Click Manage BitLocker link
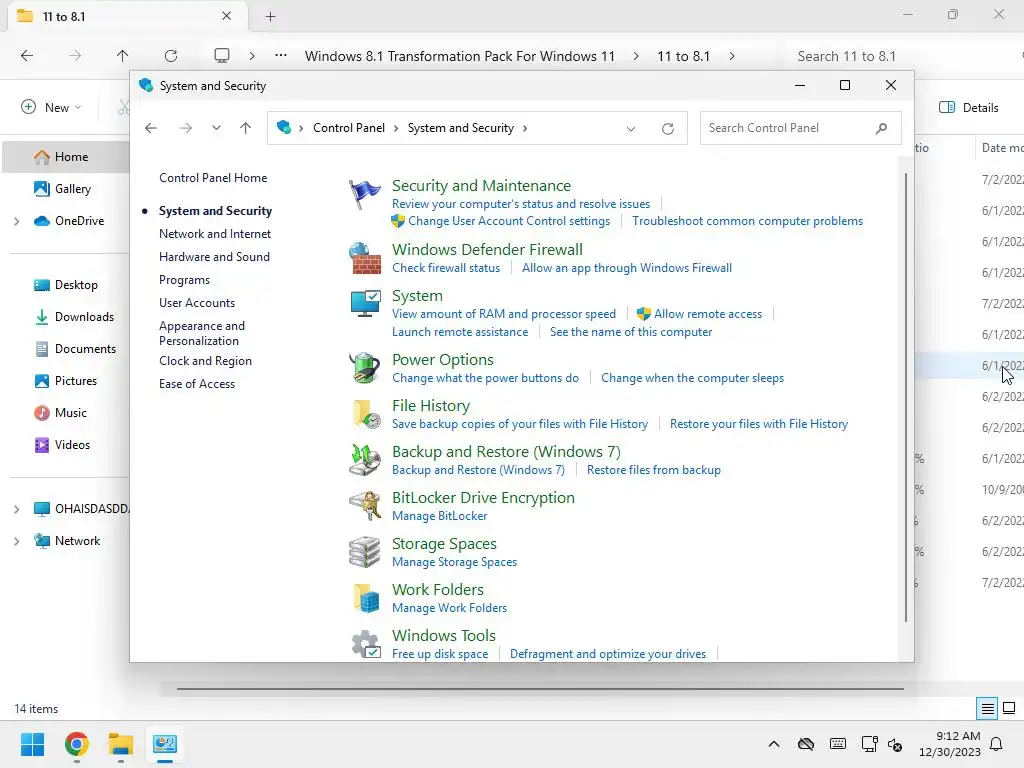The image size is (1024, 768). (x=440, y=516)
